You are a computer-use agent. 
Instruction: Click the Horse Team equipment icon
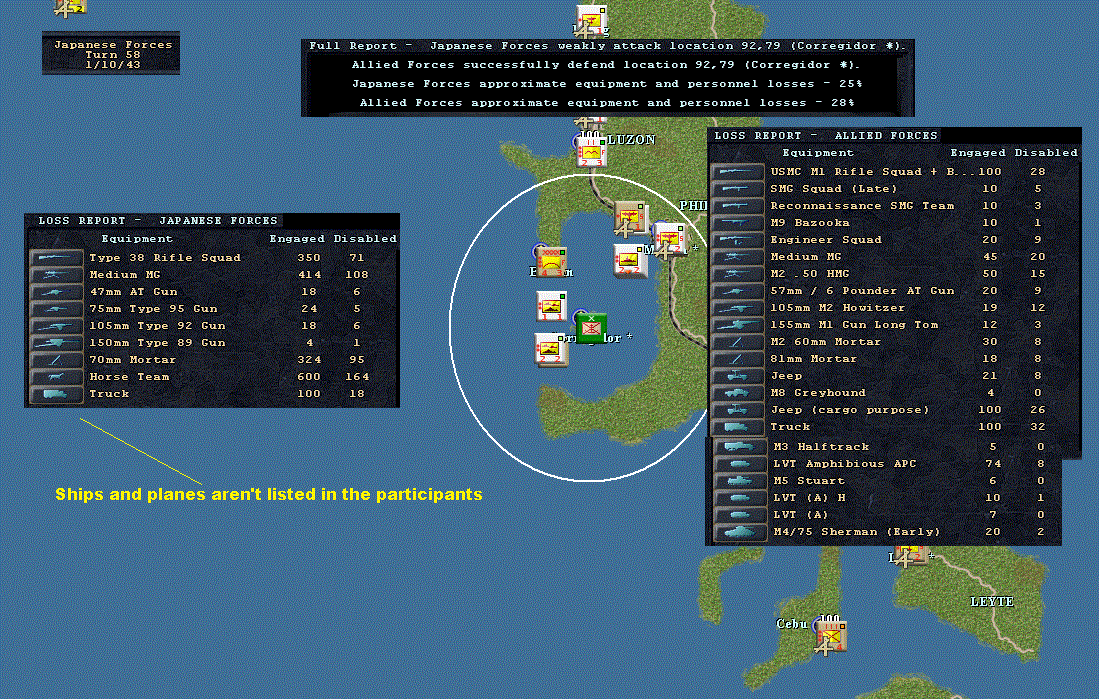click(57, 376)
